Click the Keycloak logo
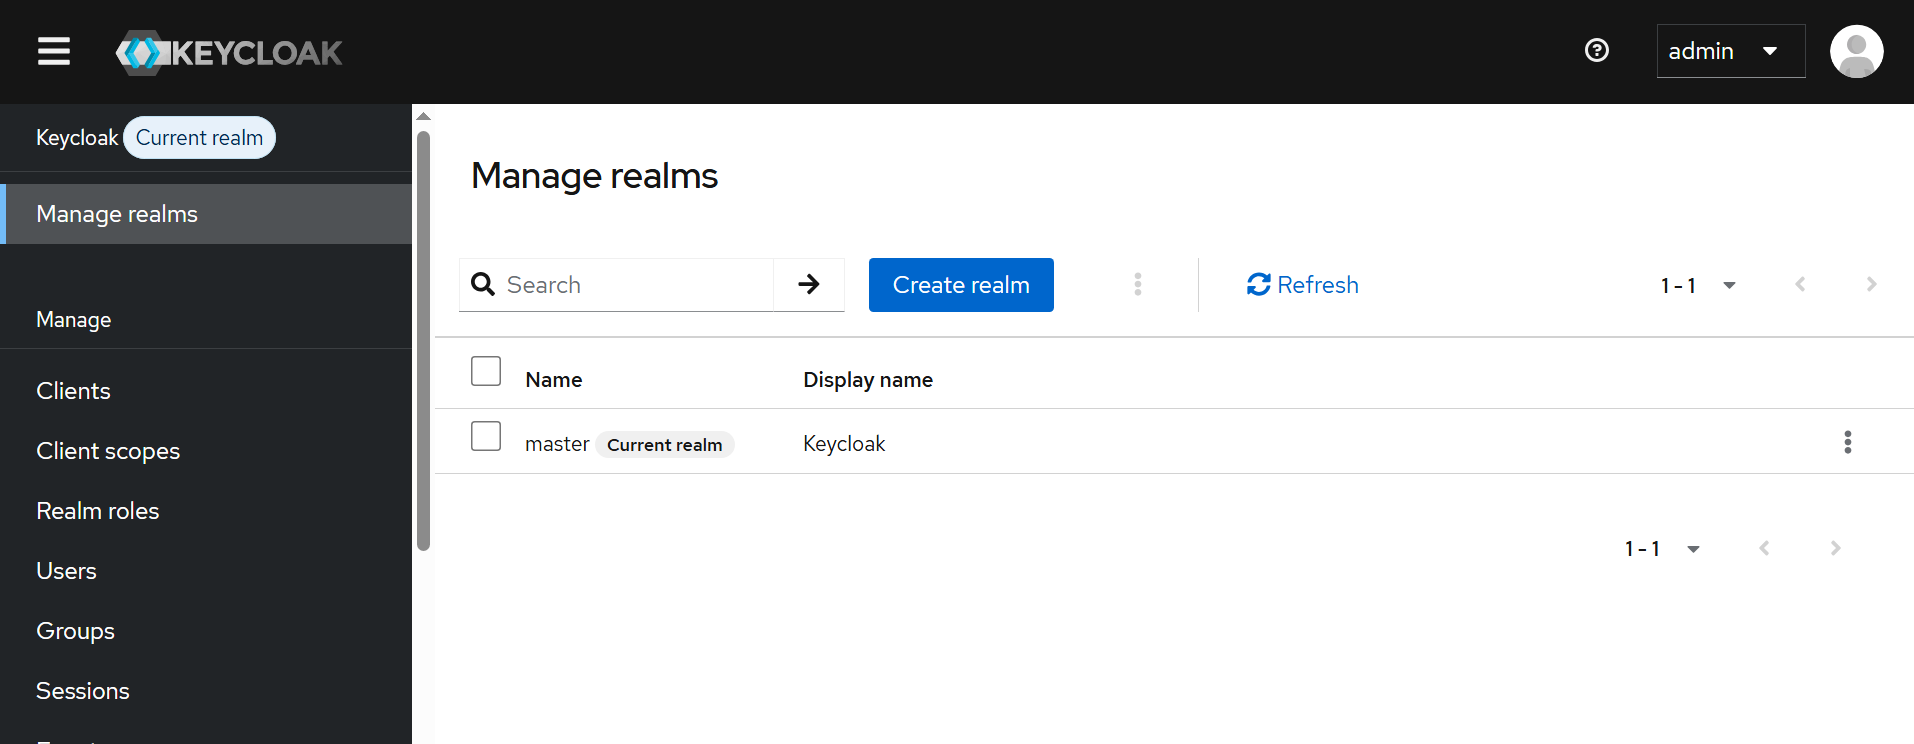Viewport: 1914px width, 744px height. click(229, 52)
